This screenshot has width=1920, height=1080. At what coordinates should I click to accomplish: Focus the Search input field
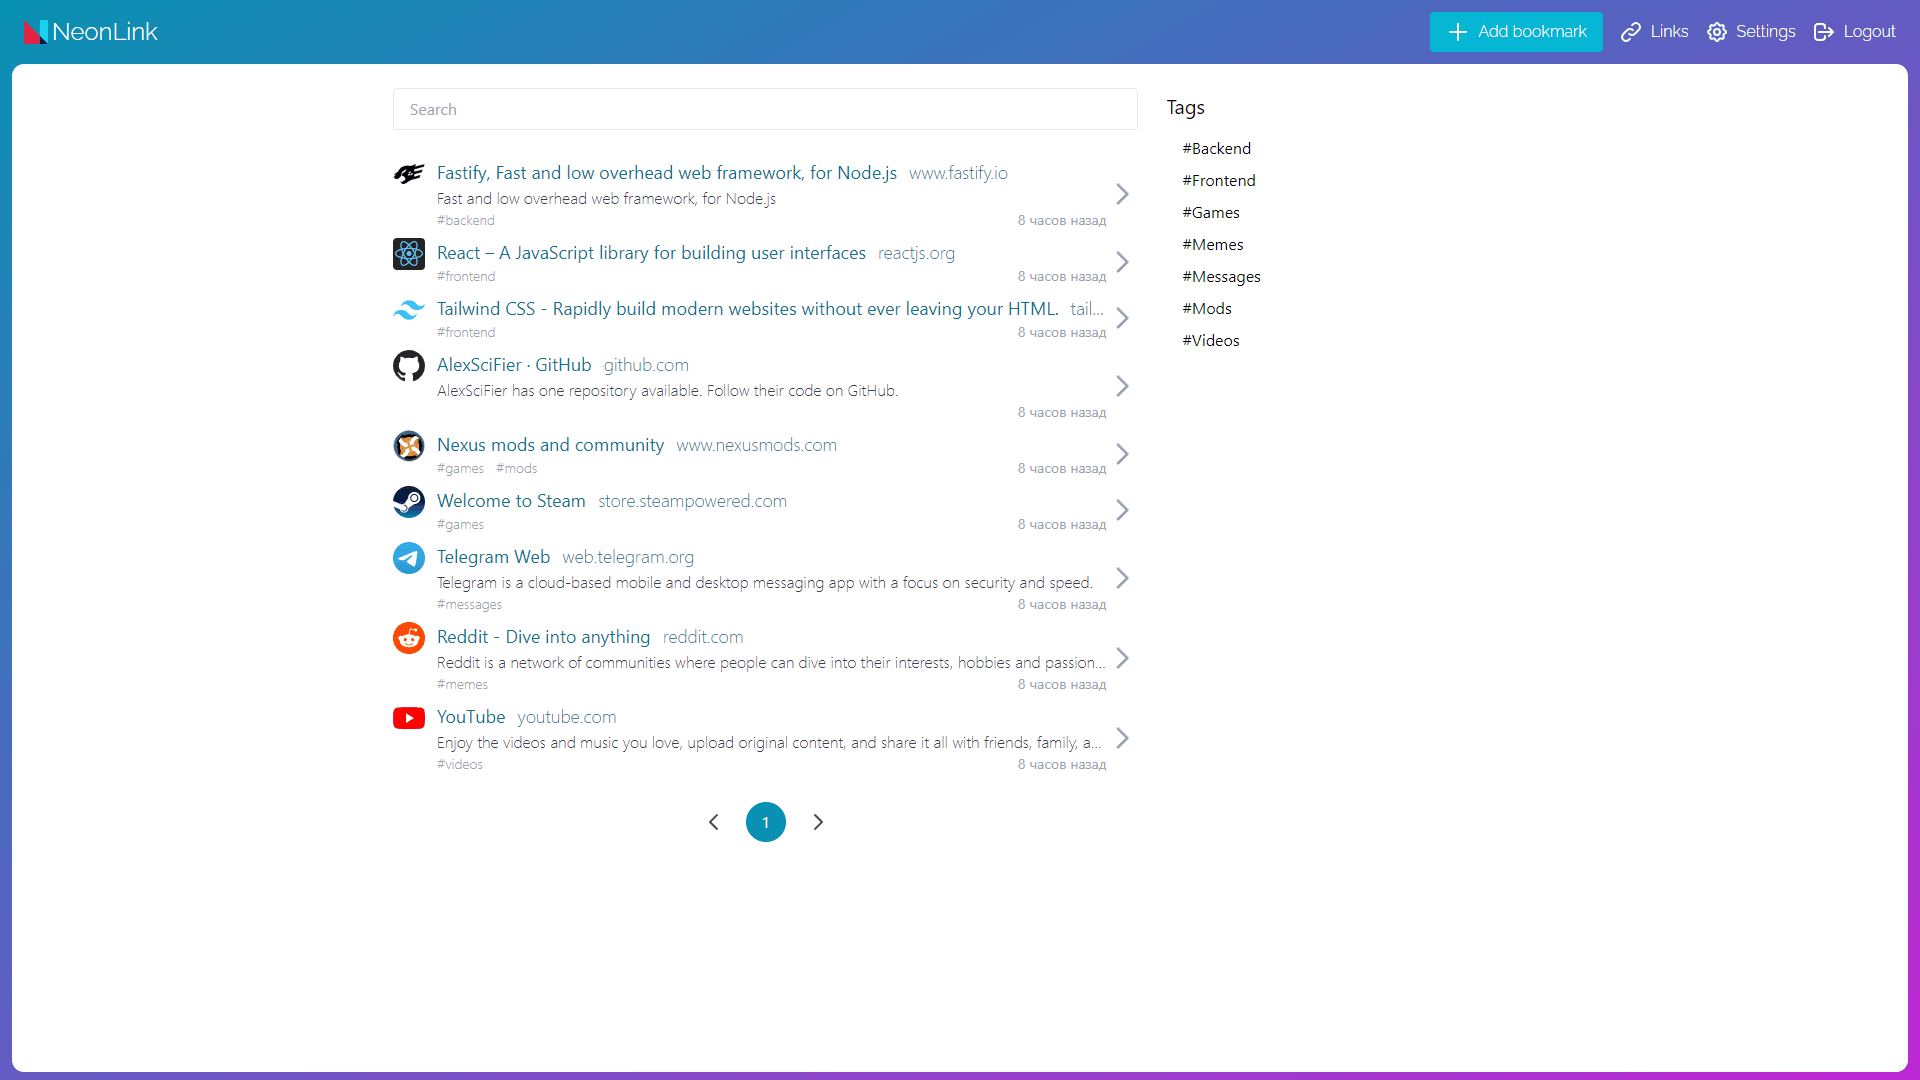[764, 109]
